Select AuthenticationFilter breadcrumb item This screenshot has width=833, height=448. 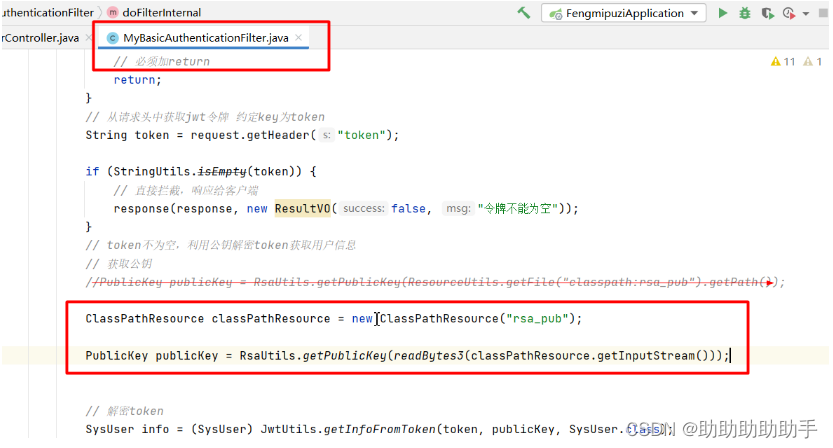coord(47,12)
